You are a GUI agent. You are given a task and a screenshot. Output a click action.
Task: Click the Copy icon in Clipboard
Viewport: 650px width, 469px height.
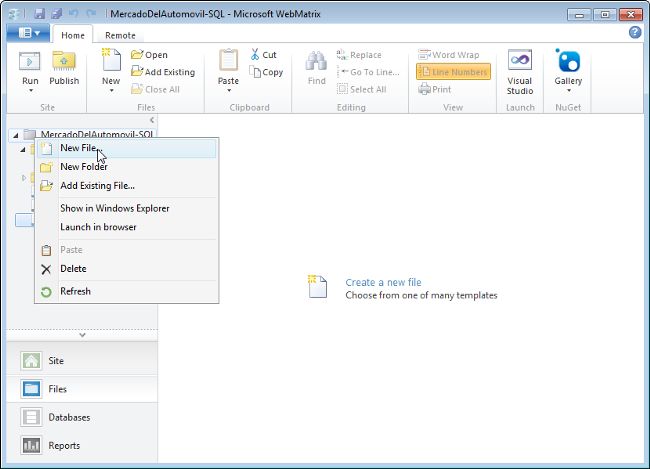point(255,72)
